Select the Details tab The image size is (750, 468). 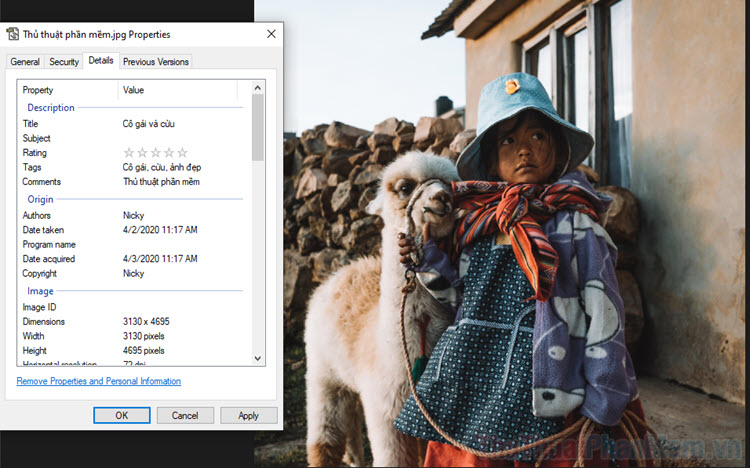click(101, 61)
